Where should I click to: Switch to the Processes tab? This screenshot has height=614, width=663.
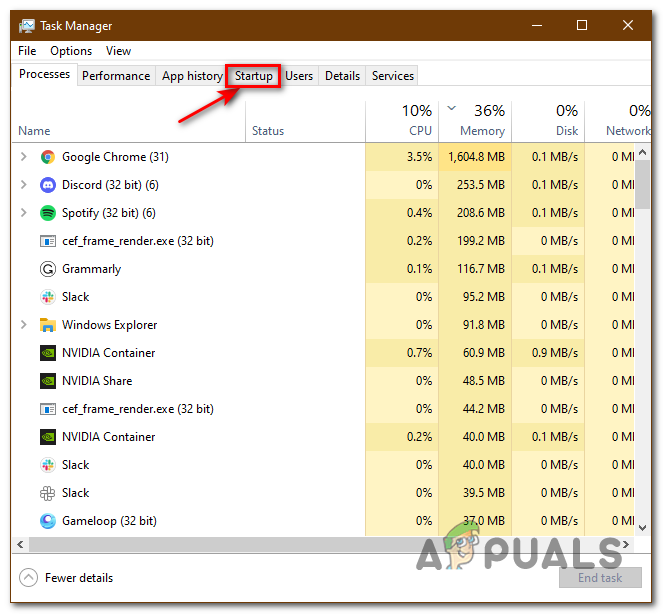44,74
